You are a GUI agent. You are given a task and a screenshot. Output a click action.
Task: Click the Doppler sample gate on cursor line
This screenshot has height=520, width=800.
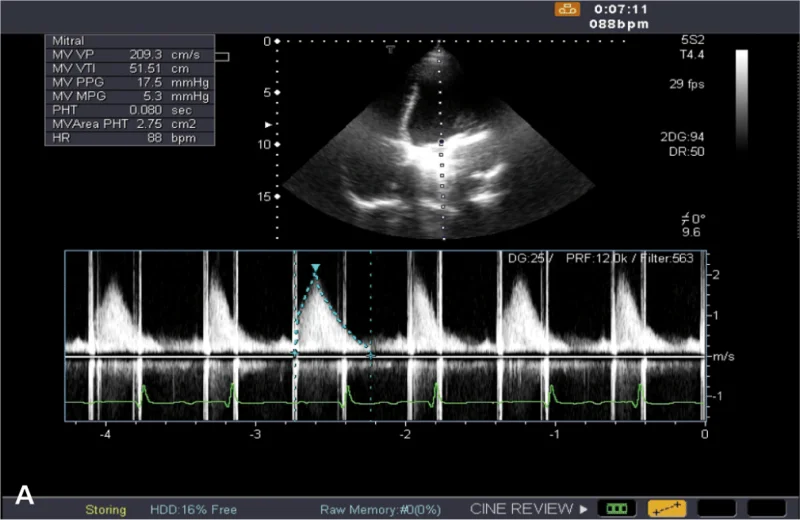[441, 142]
